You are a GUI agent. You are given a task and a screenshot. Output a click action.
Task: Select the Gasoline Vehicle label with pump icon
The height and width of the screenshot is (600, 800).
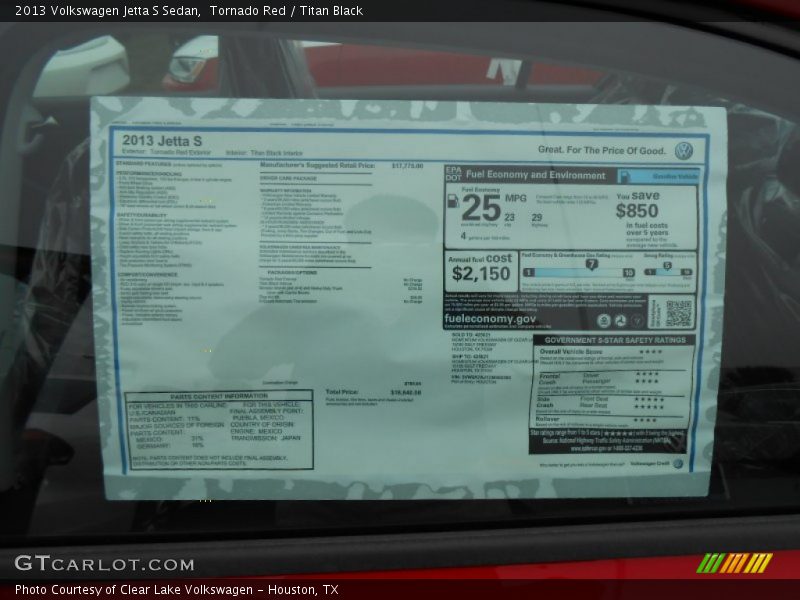[658, 177]
